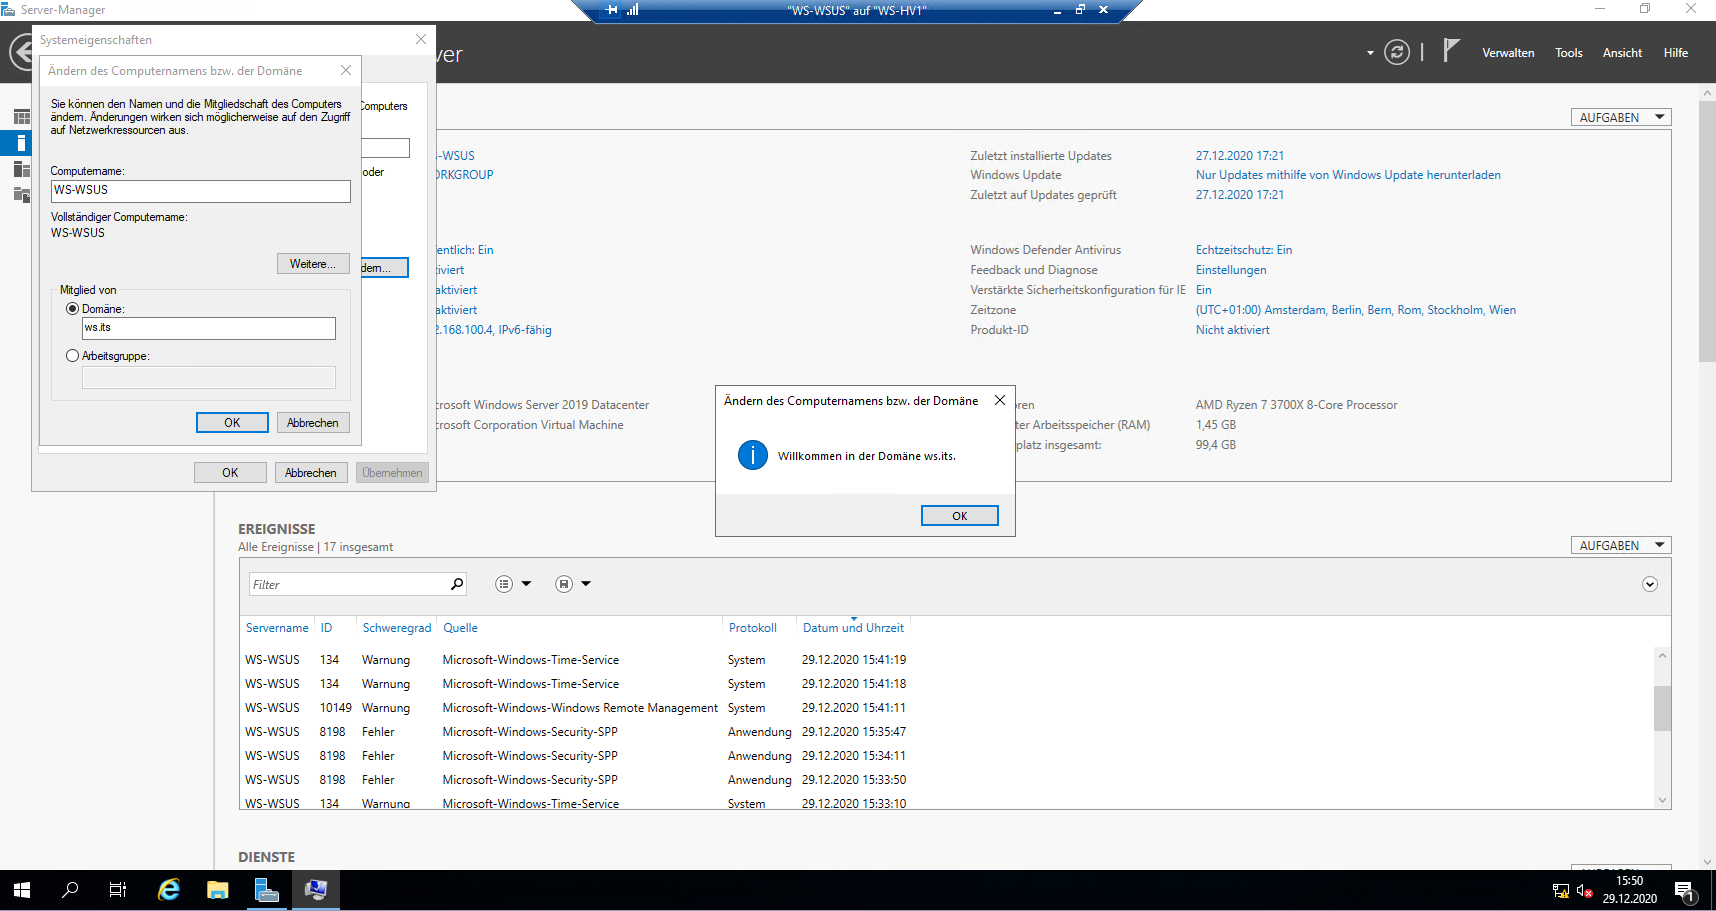Click the network tray icon

pos(1560,890)
